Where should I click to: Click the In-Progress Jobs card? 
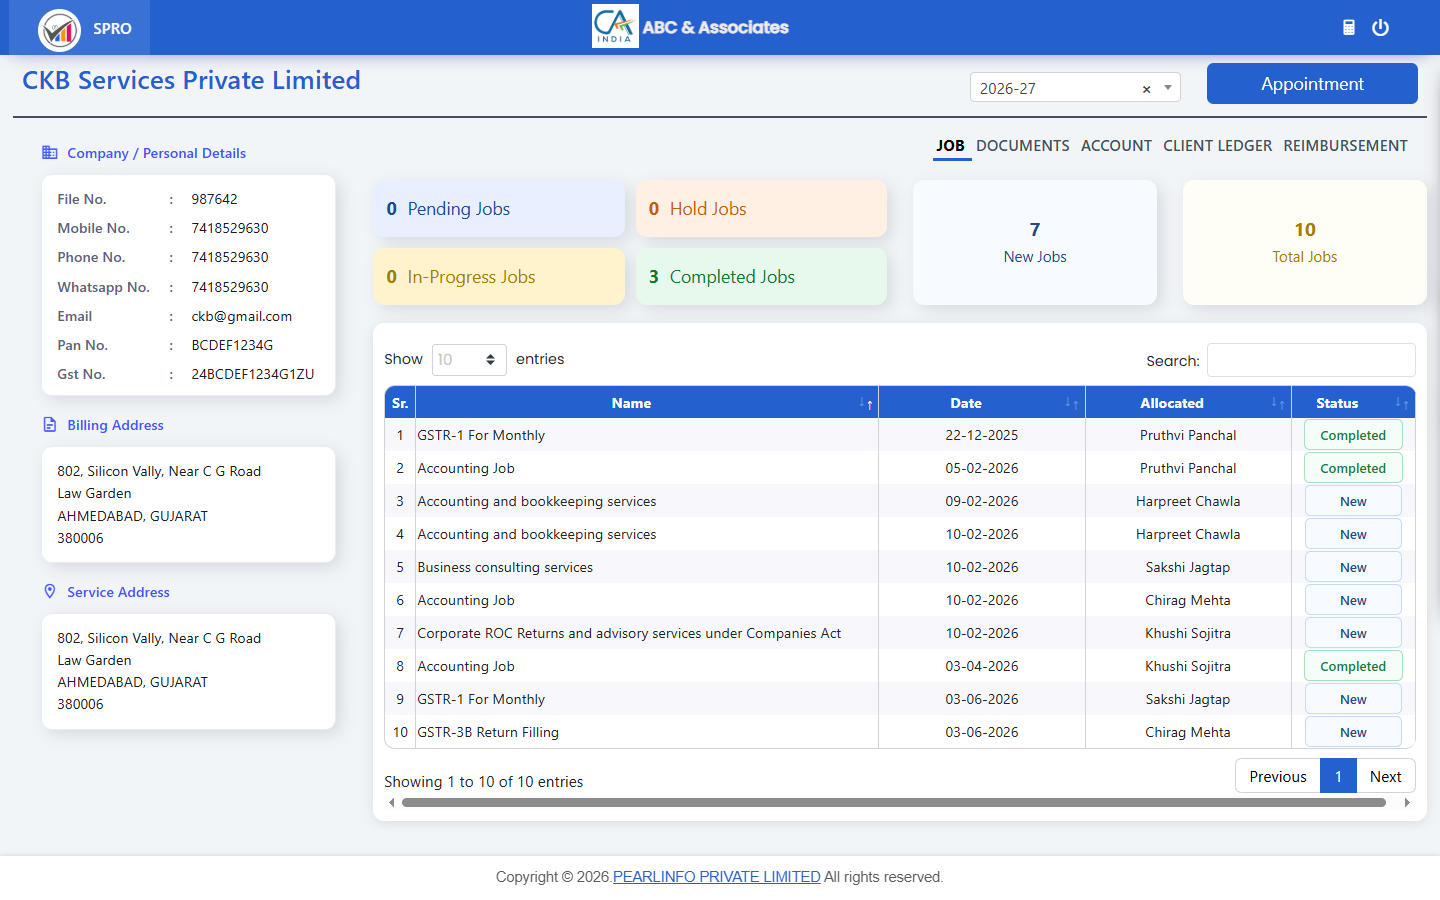click(499, 277)
